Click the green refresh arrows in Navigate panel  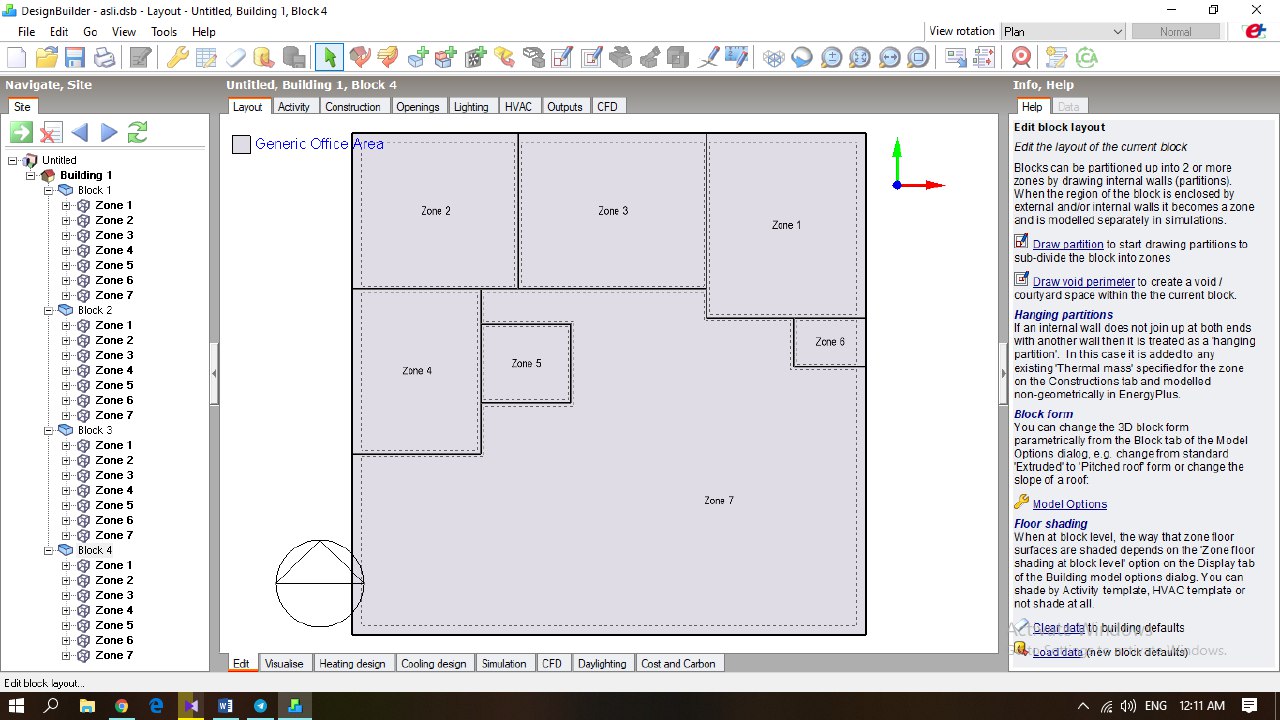point(138,132)
